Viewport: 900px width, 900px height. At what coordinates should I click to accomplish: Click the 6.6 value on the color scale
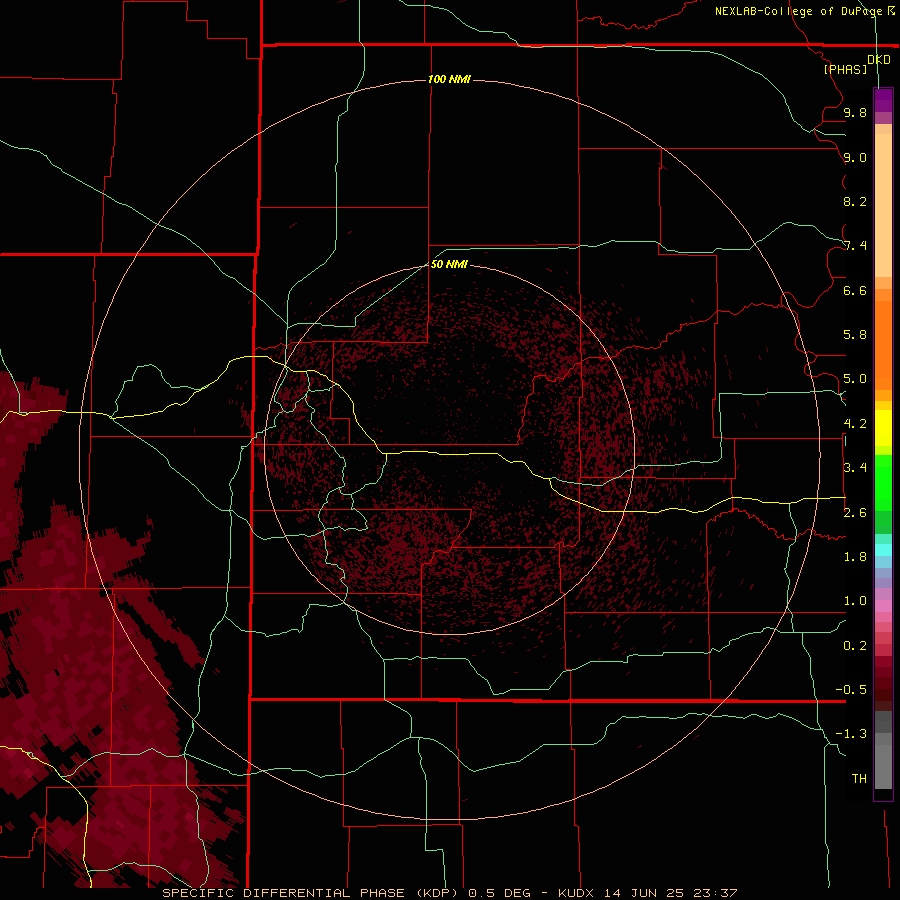tap(855, 290)
